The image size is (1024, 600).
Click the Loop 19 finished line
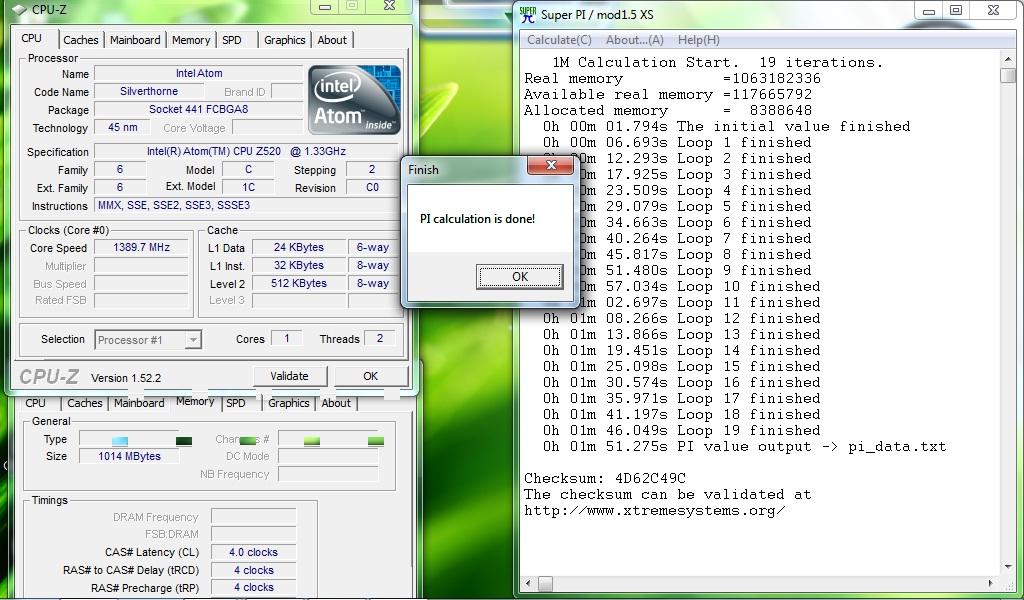(x=681, y=431)
